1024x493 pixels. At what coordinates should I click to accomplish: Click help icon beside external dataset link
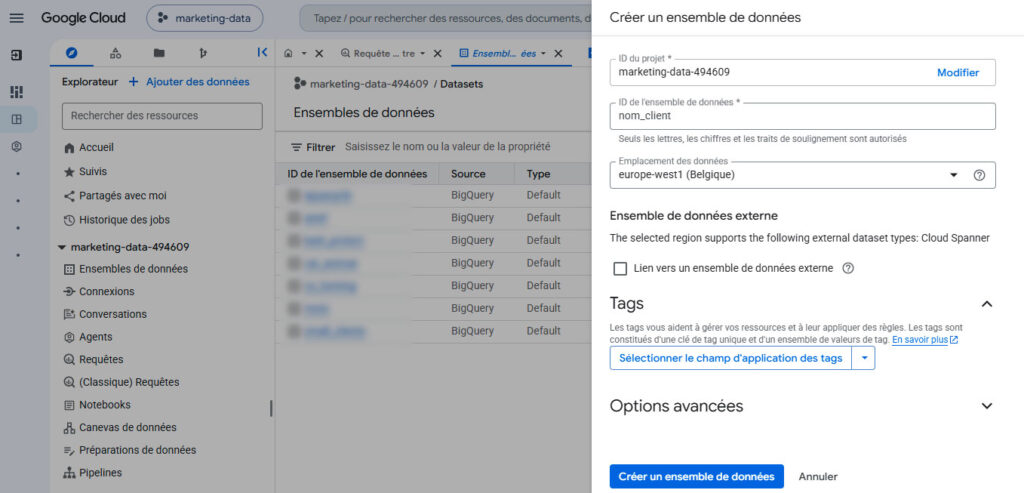coord(848,268)
